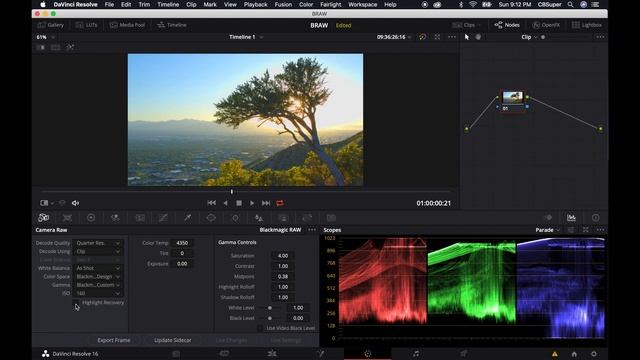Open the Parade scope type dropdown
640x360 pixels.
click(548, 230)
